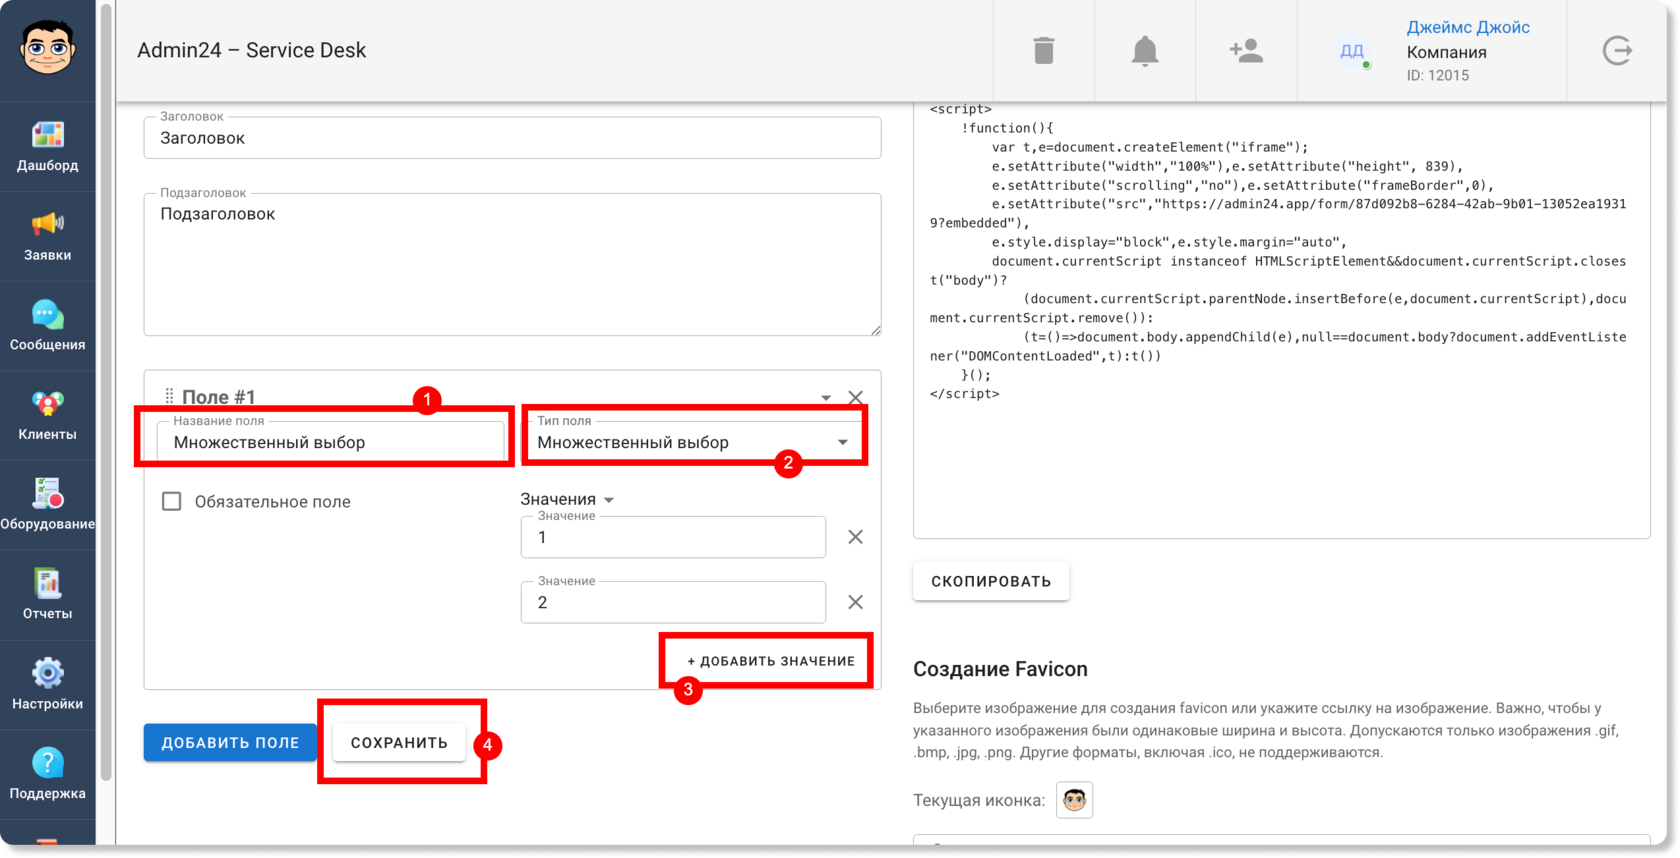Open the Сообщения section

(x=47, y=326)
